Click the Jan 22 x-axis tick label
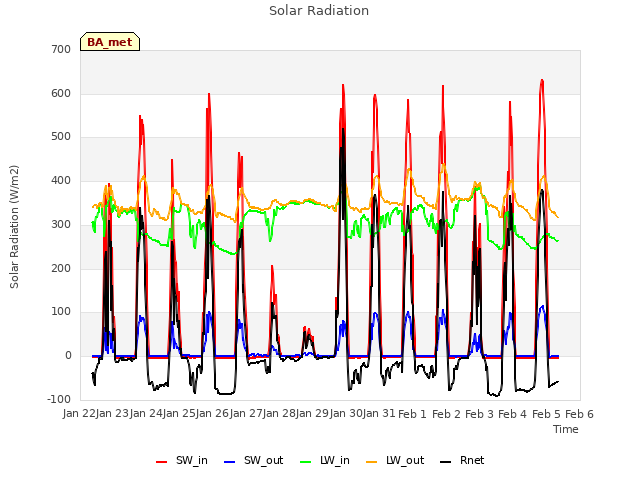Viewport: 640px width, 480px height. coord(79,414)
